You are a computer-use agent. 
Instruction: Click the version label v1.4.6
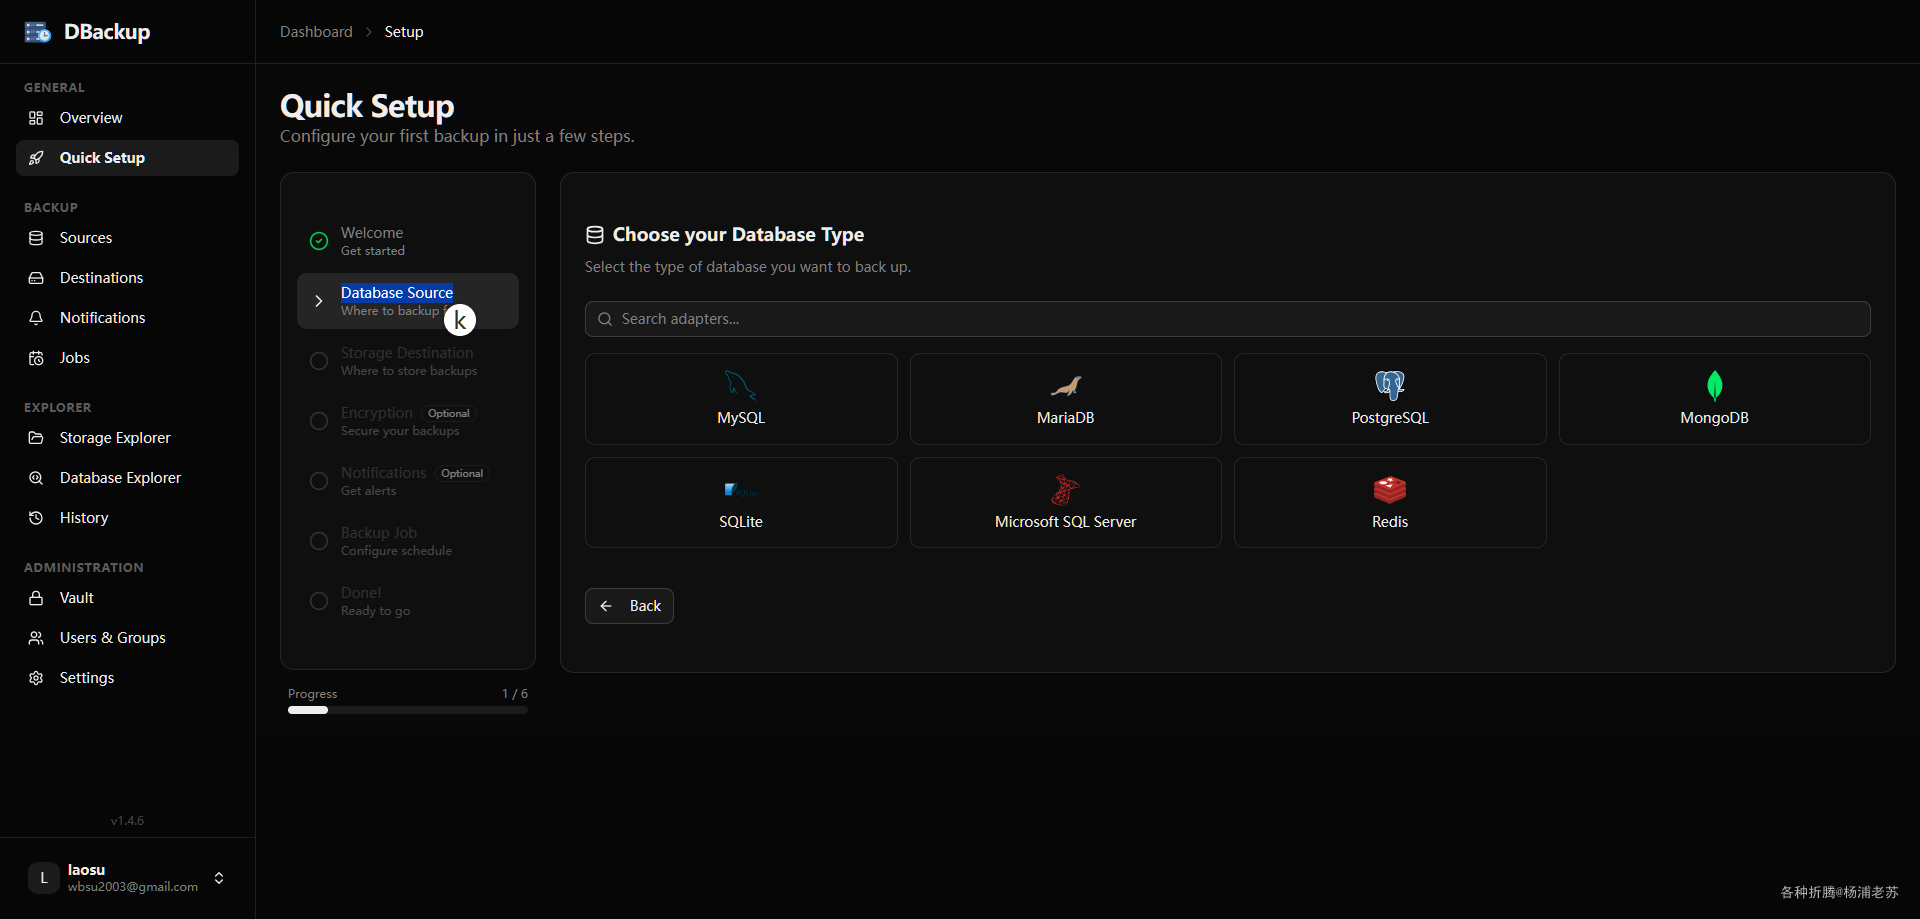127,821
